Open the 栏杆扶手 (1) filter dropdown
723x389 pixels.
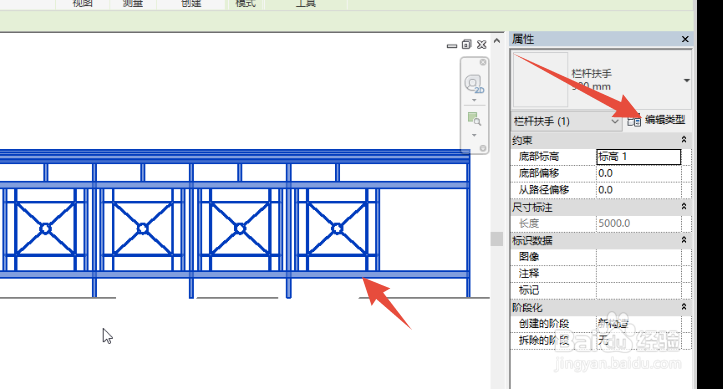point(566,121)
